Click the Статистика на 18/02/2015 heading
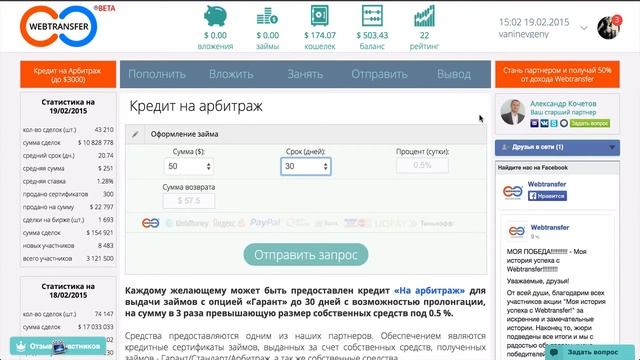Screen dimensions: 640x360 68,291
